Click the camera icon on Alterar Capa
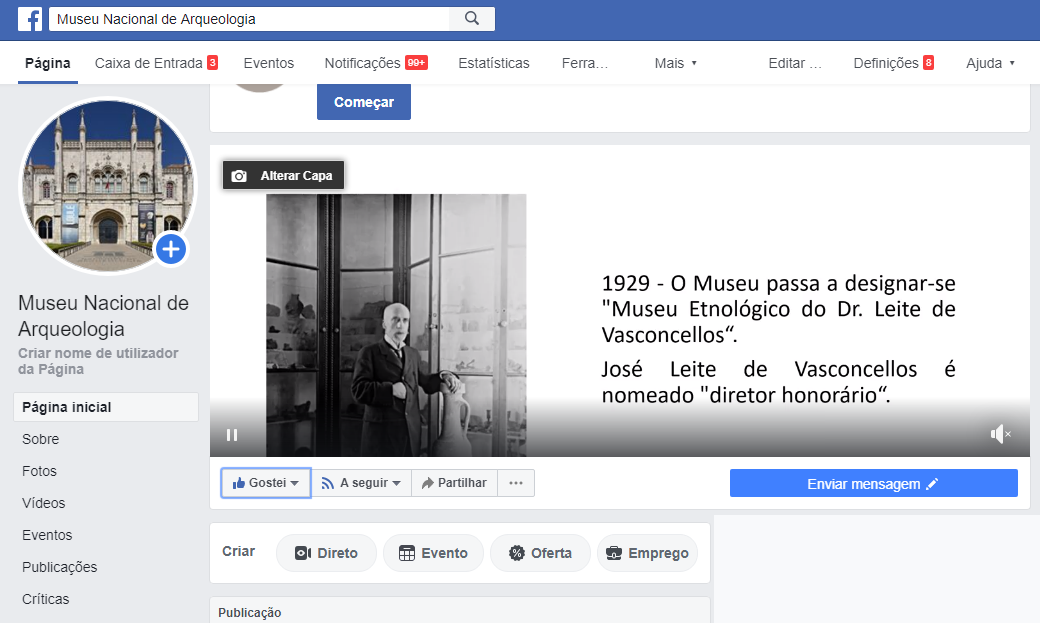Image resolution: width=1040 pixels, height=623 pixels. click(x=239, y=176)
